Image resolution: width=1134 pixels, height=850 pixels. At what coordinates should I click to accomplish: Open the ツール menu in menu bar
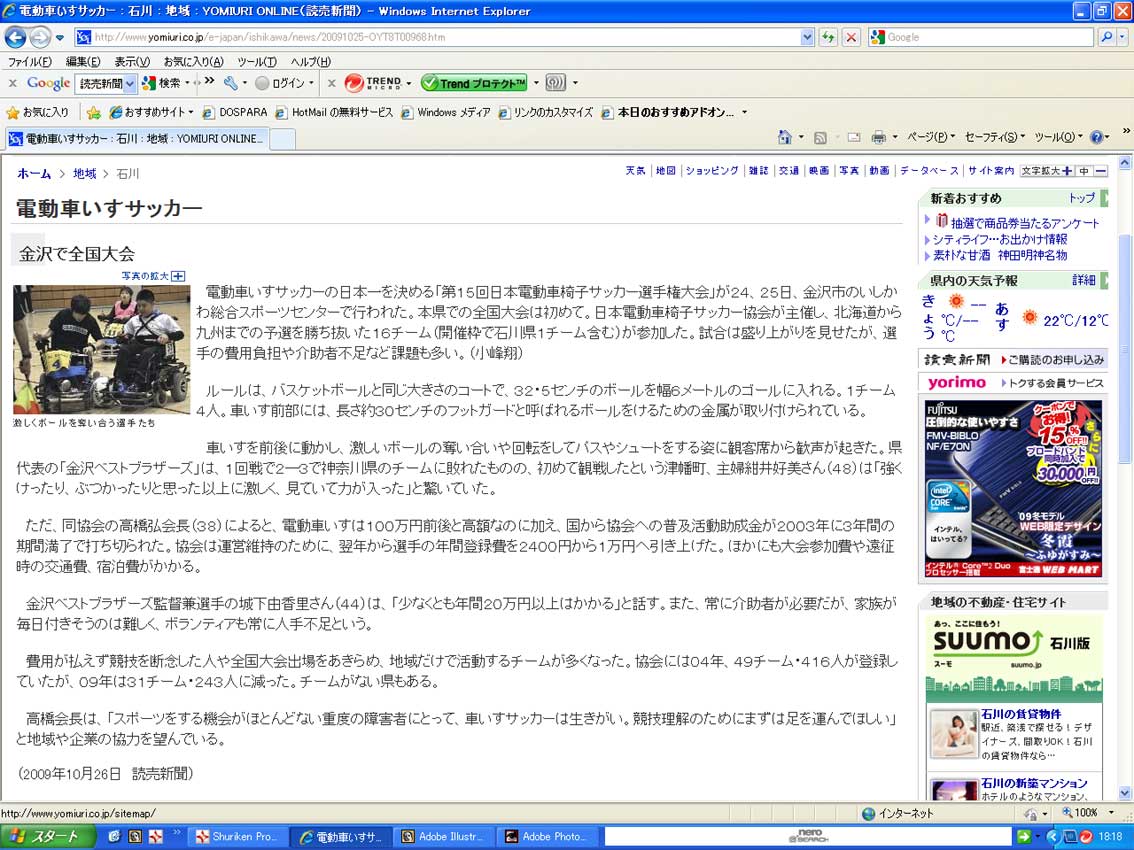tap(256, 62)
